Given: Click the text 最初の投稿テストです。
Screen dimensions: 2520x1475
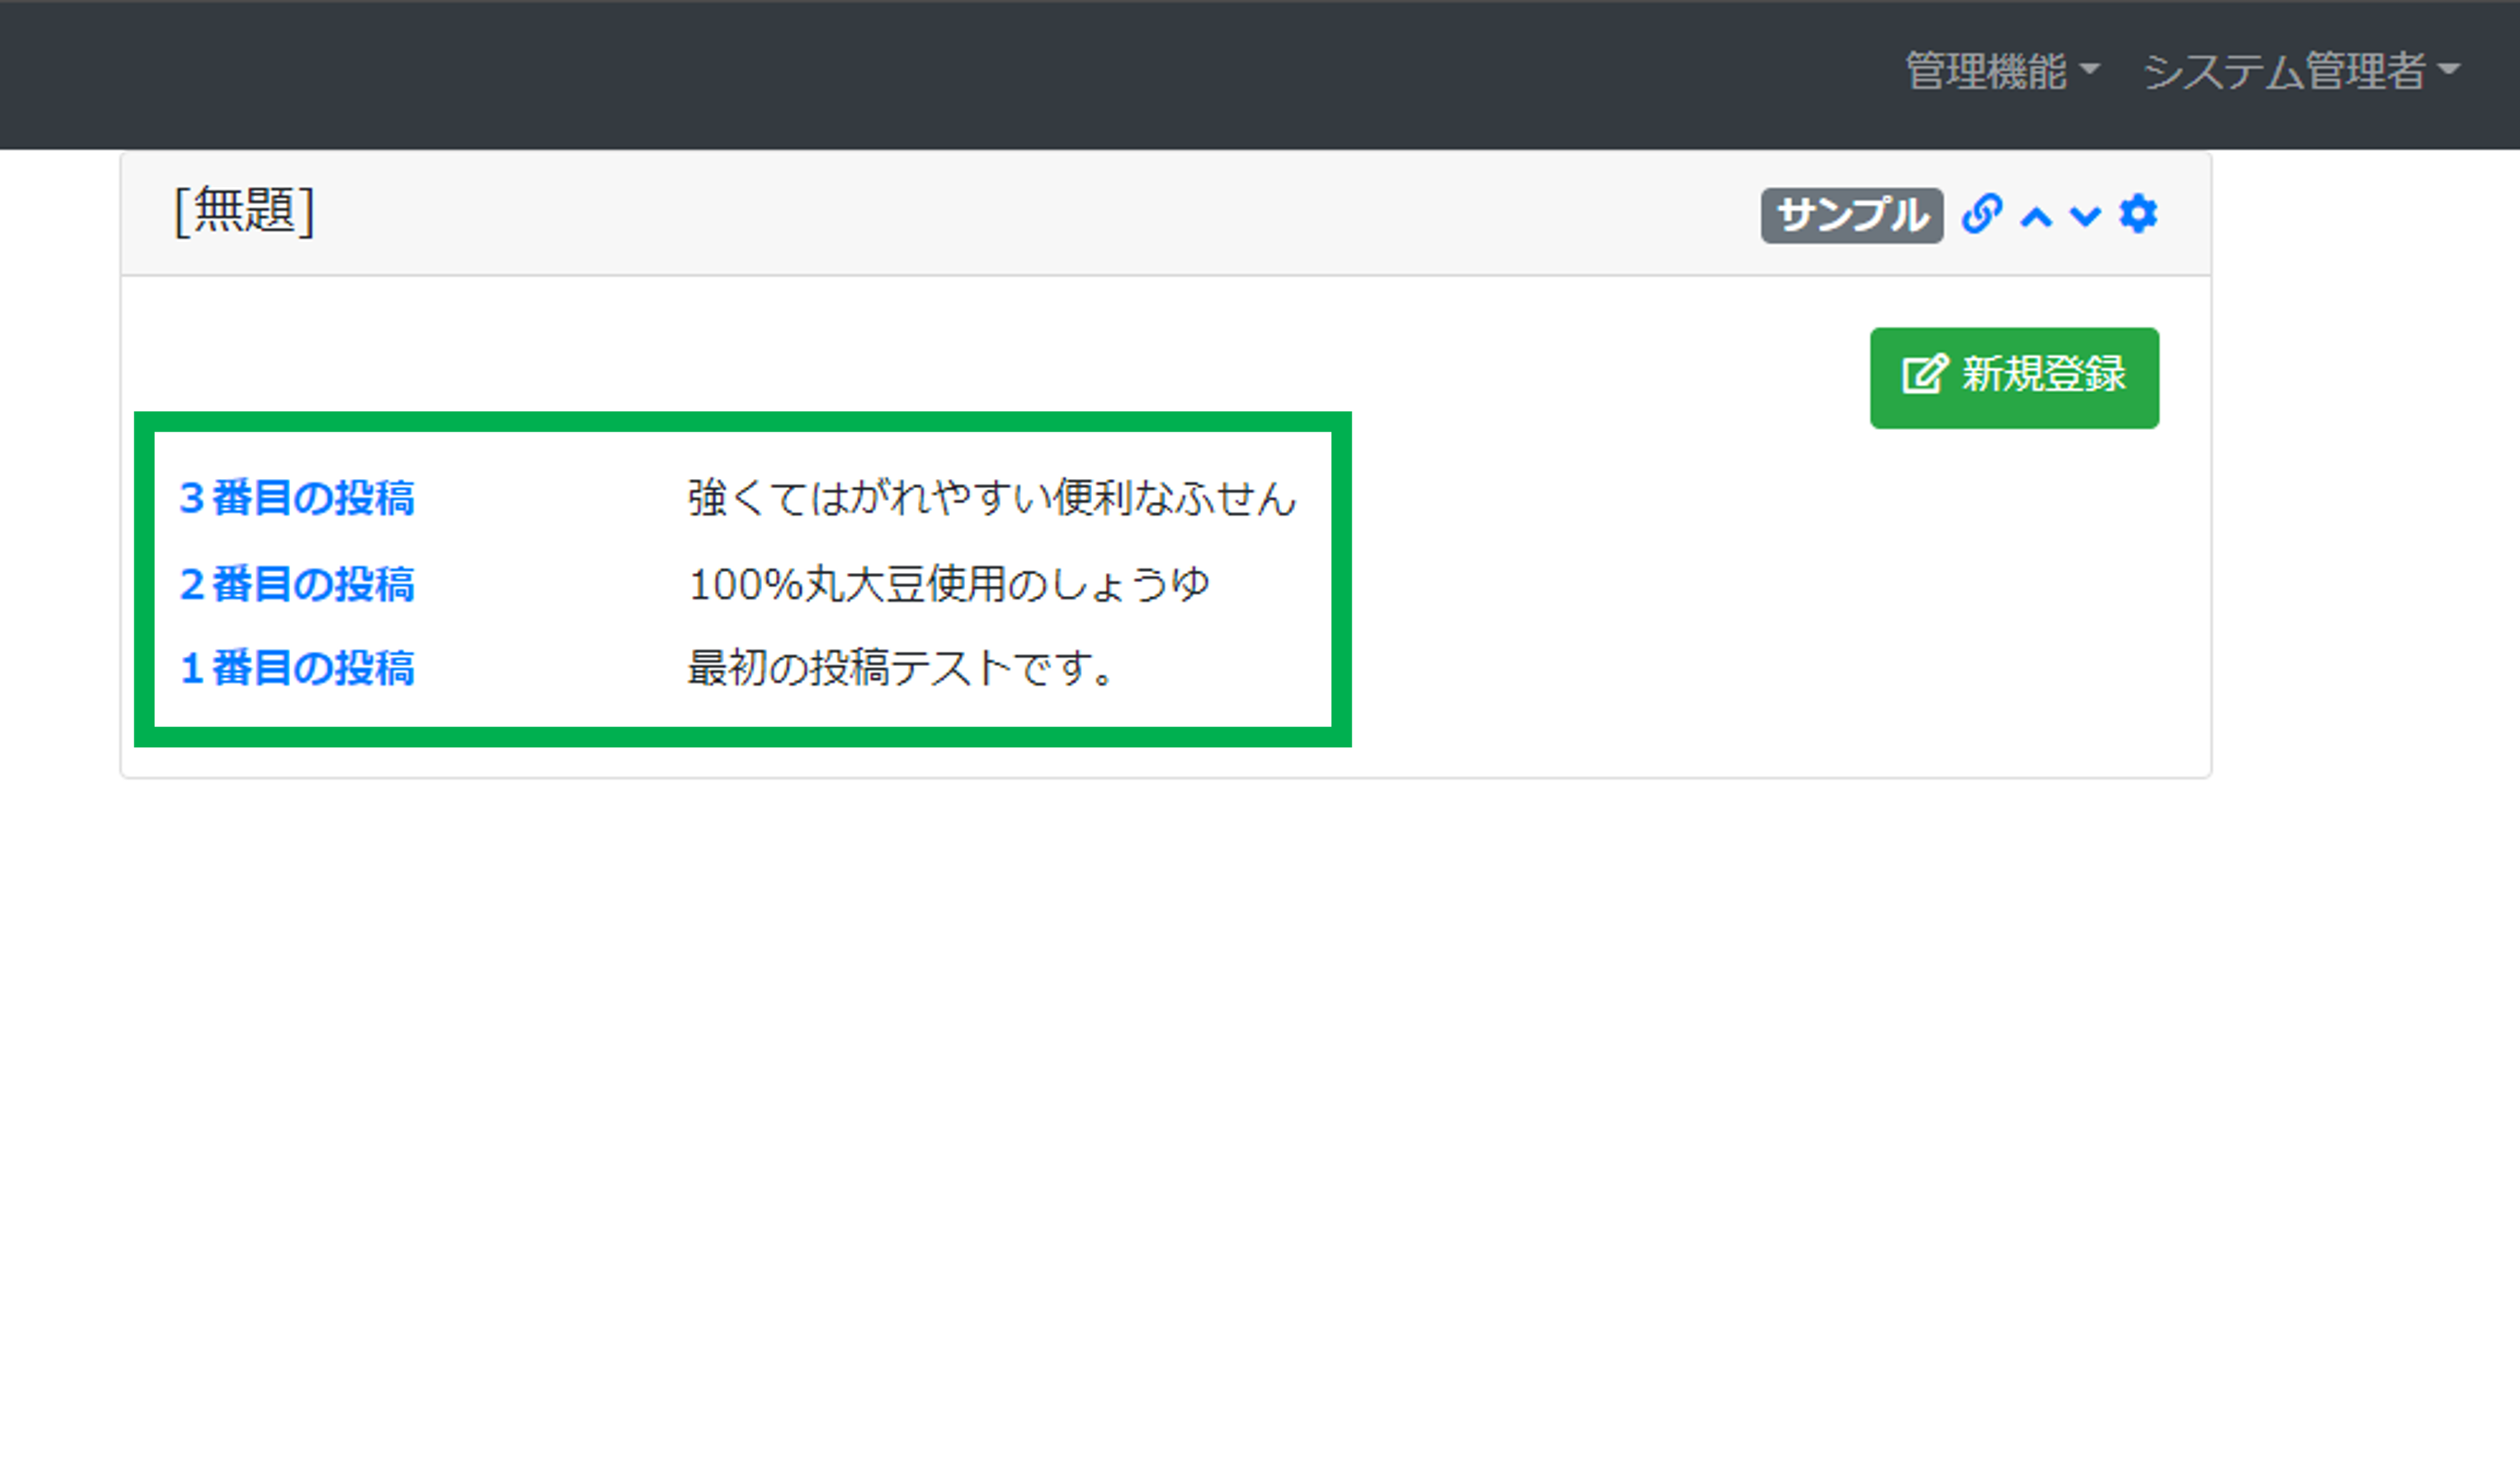Looking at the screenshot, I should (x=902, y=667).
